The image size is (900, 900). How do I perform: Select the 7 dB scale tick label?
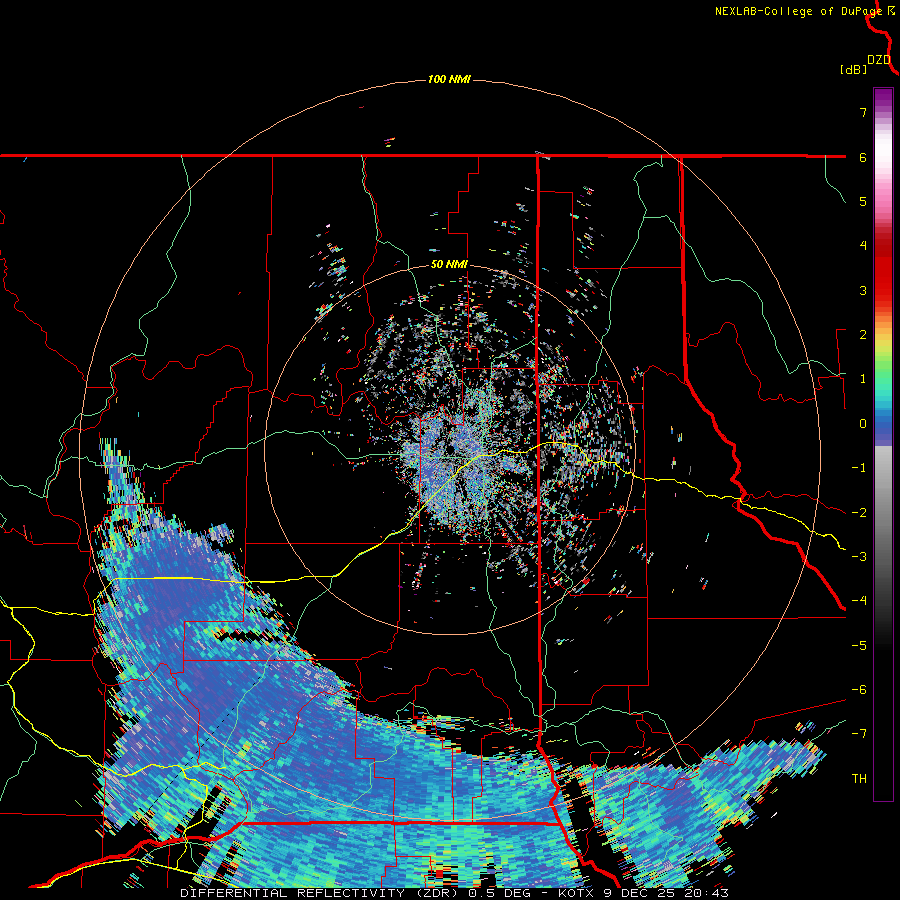863,112
